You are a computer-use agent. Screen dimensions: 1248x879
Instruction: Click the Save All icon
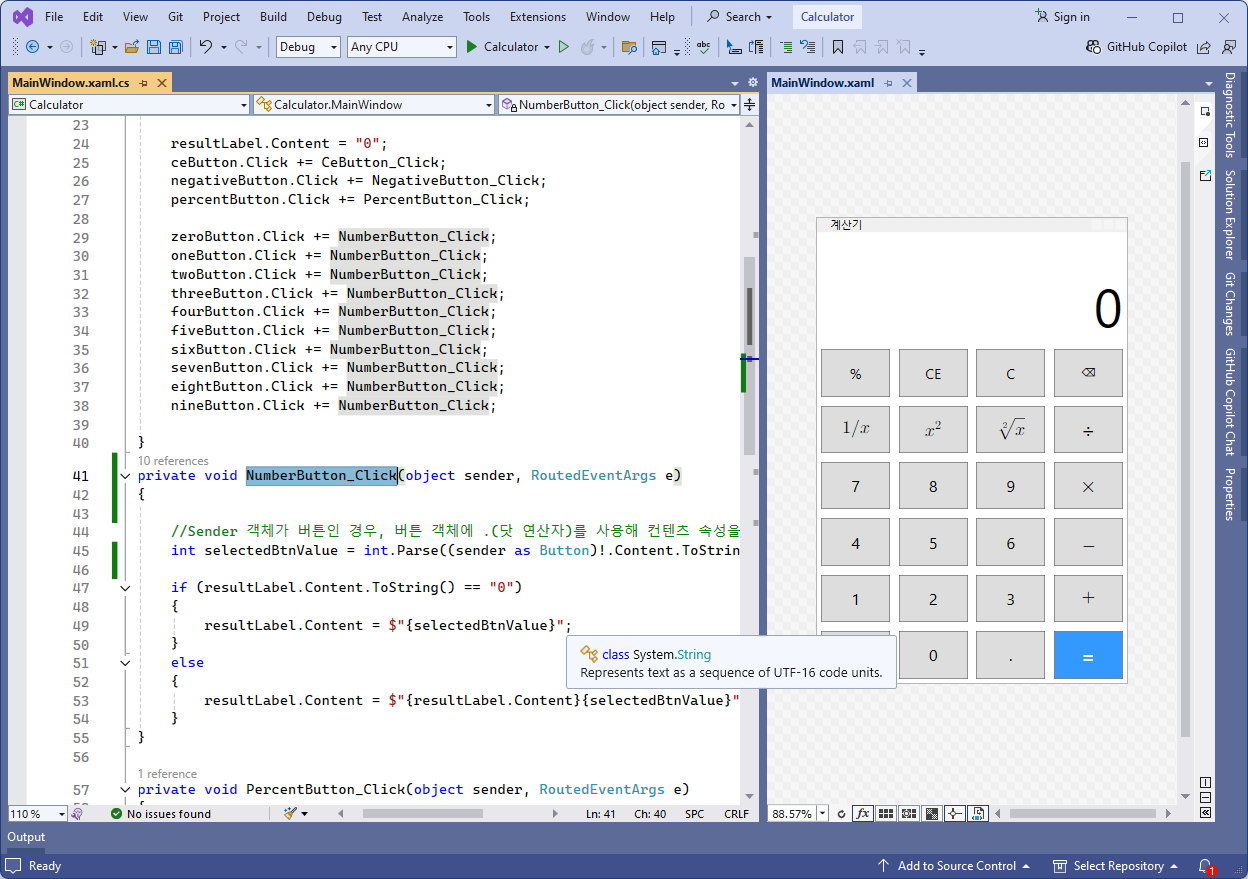point(175,47)
